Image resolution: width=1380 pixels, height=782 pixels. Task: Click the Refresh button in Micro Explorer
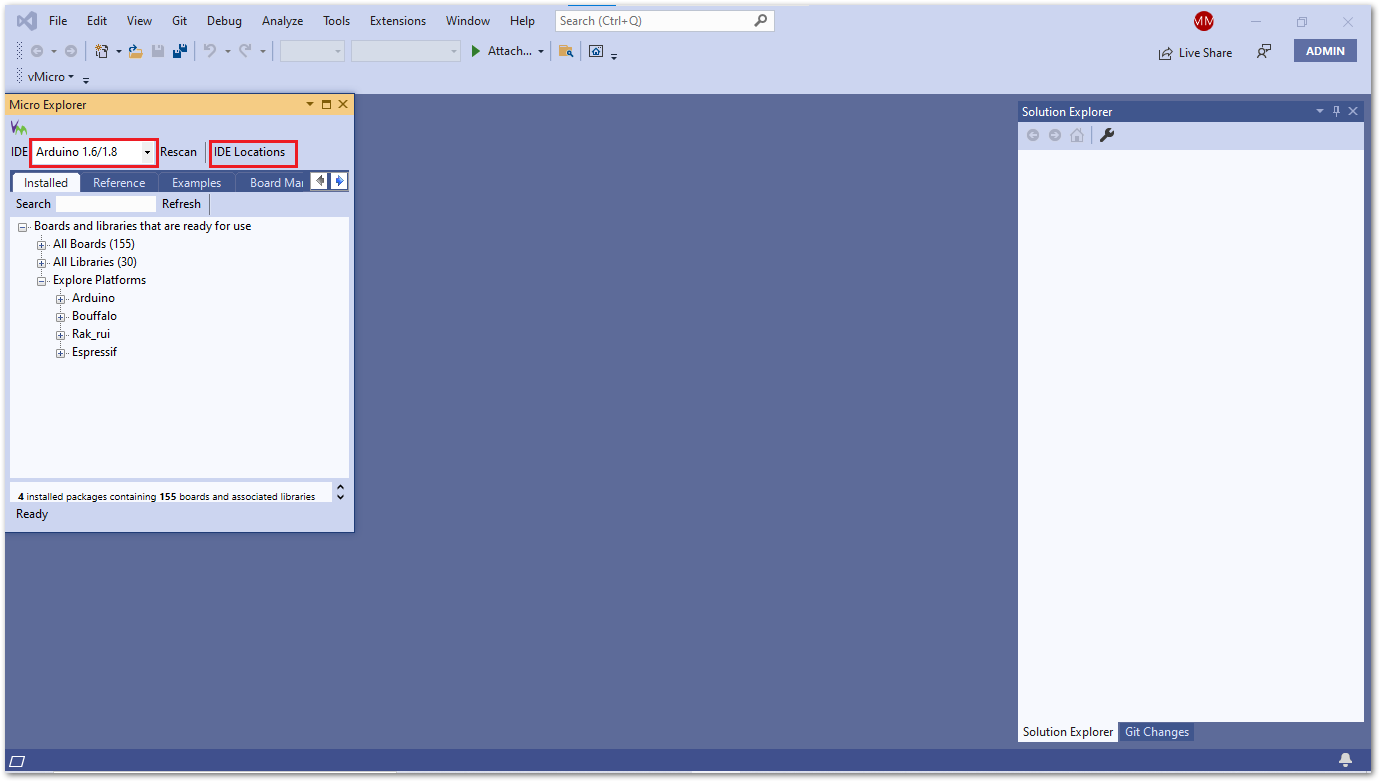[x=181, y=204]
